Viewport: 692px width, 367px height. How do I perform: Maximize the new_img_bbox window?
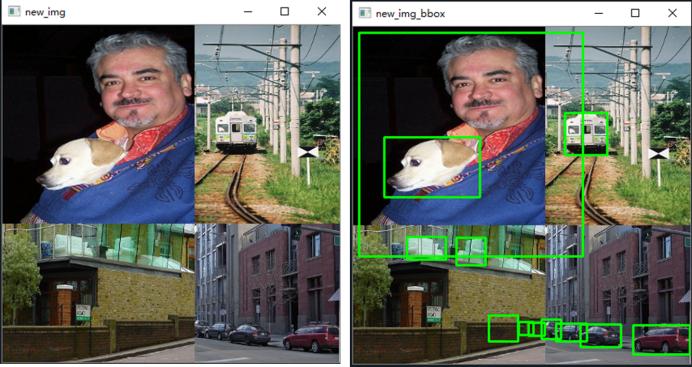click(635, 13)
